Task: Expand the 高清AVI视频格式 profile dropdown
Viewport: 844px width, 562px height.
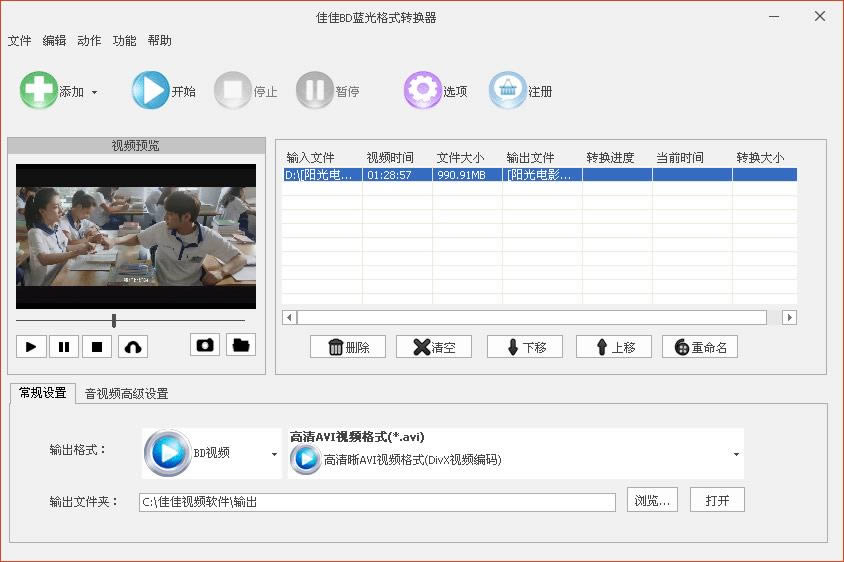Action: (736, 454)
